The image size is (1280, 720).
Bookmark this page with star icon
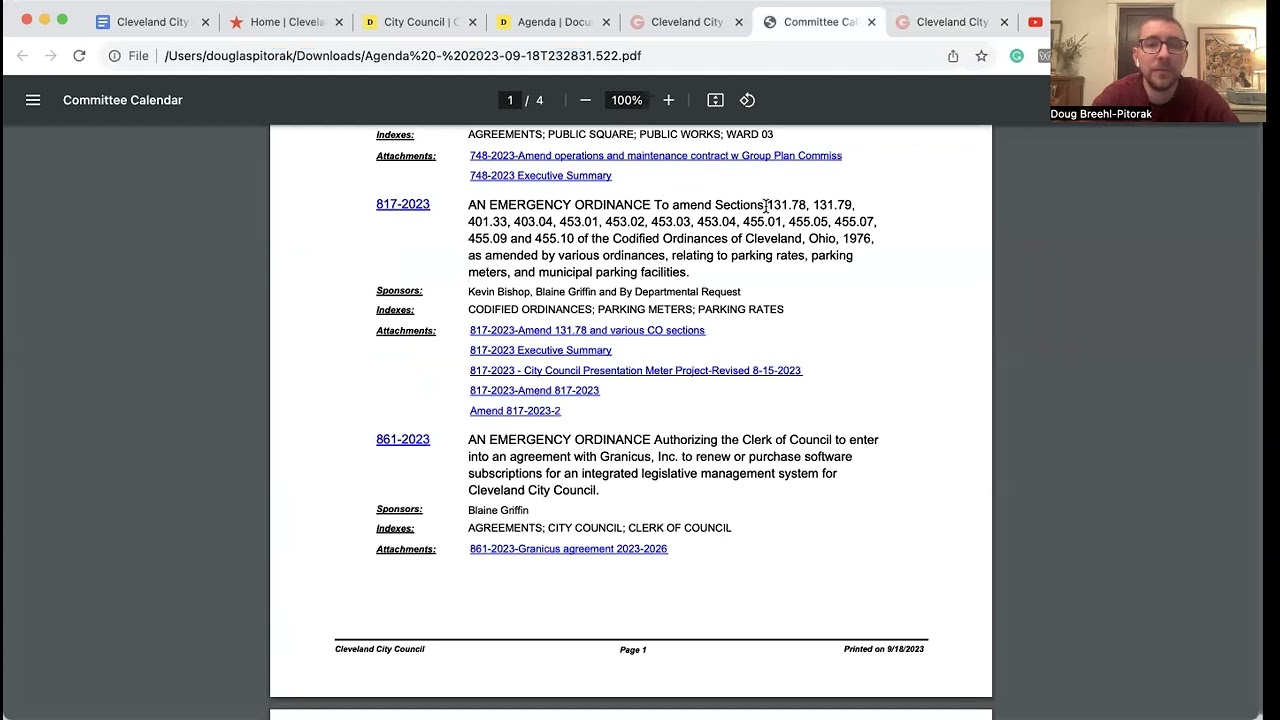pyautogui.click(x=981, y=56)
